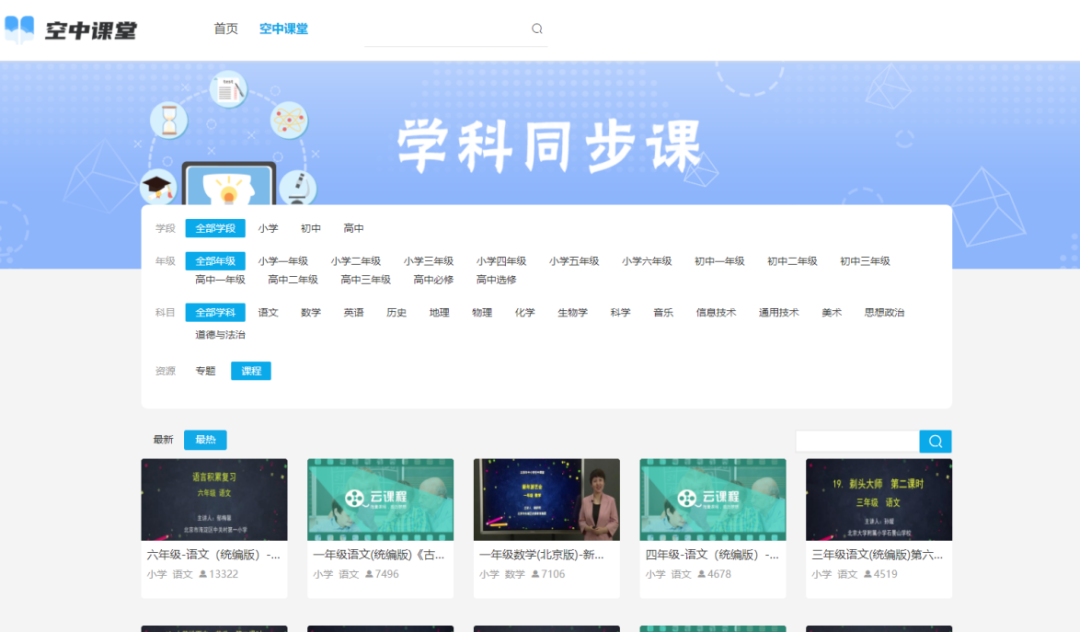Filter subjects by 数学
The height and width of the screenshot is (632, 1080).
(311, 312)
